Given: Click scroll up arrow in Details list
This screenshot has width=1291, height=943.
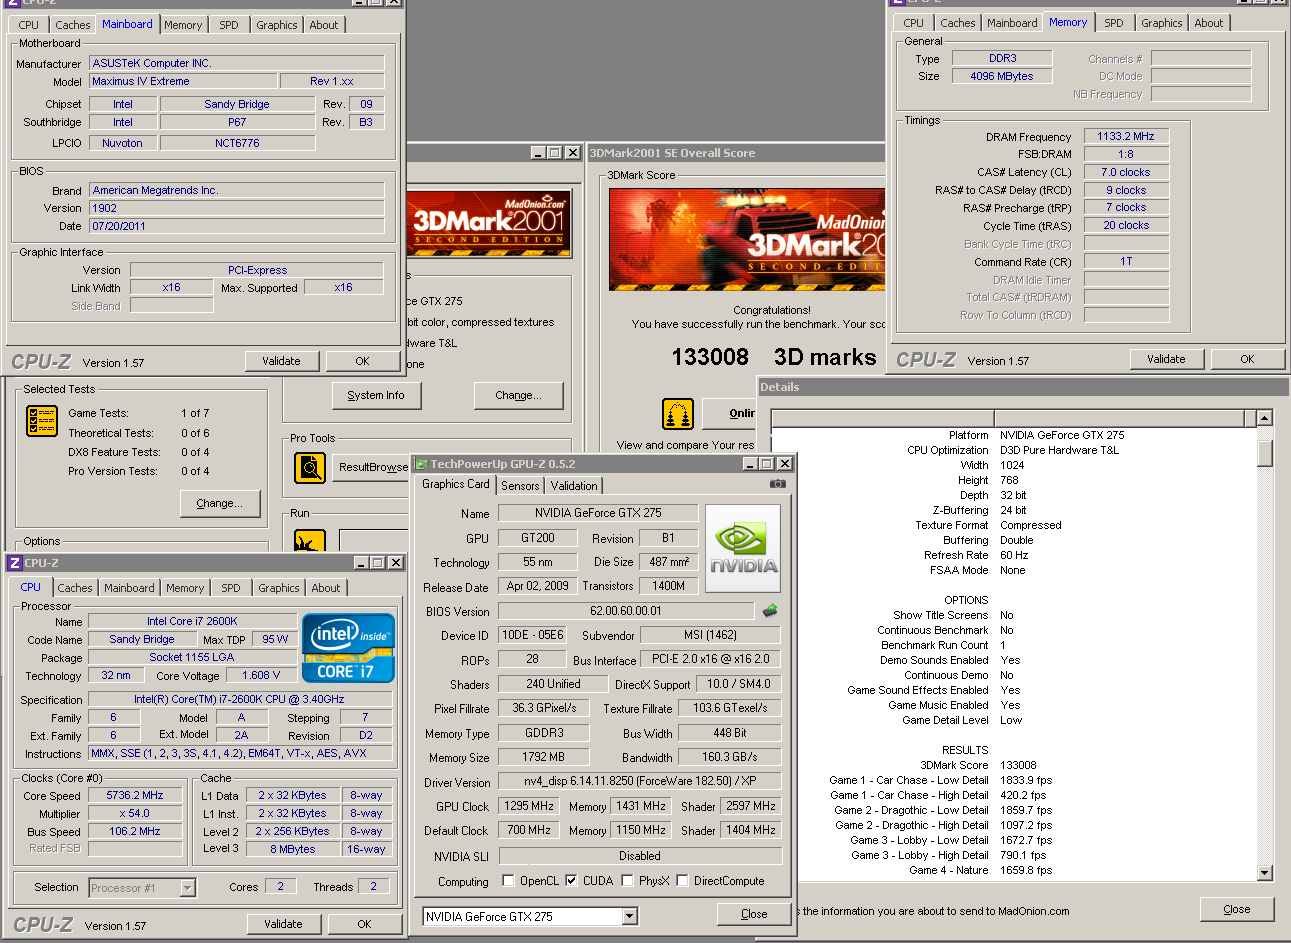Looking at the screenshot, I should pyautogui.click(x=1264, y=418).
